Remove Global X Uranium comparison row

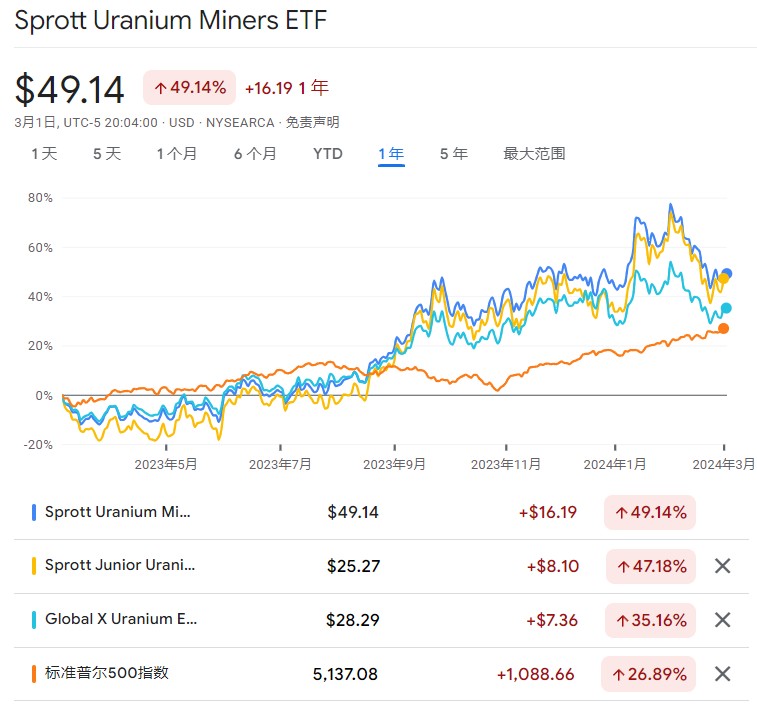coord(723,620)
